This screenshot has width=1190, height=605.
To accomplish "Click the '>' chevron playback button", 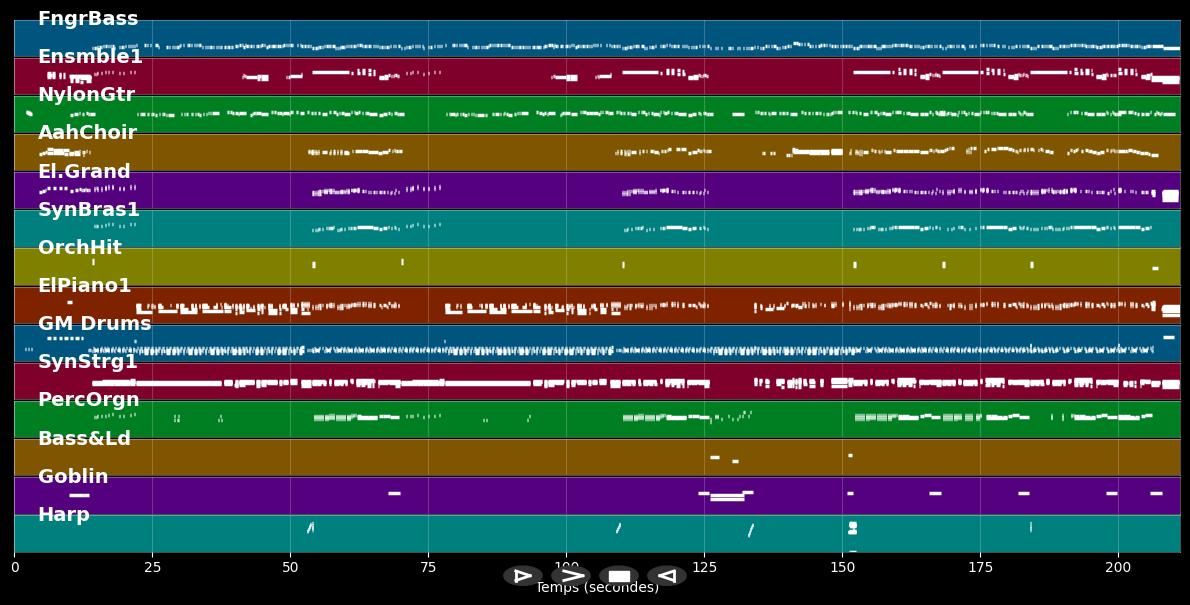I will click(571, 576).
